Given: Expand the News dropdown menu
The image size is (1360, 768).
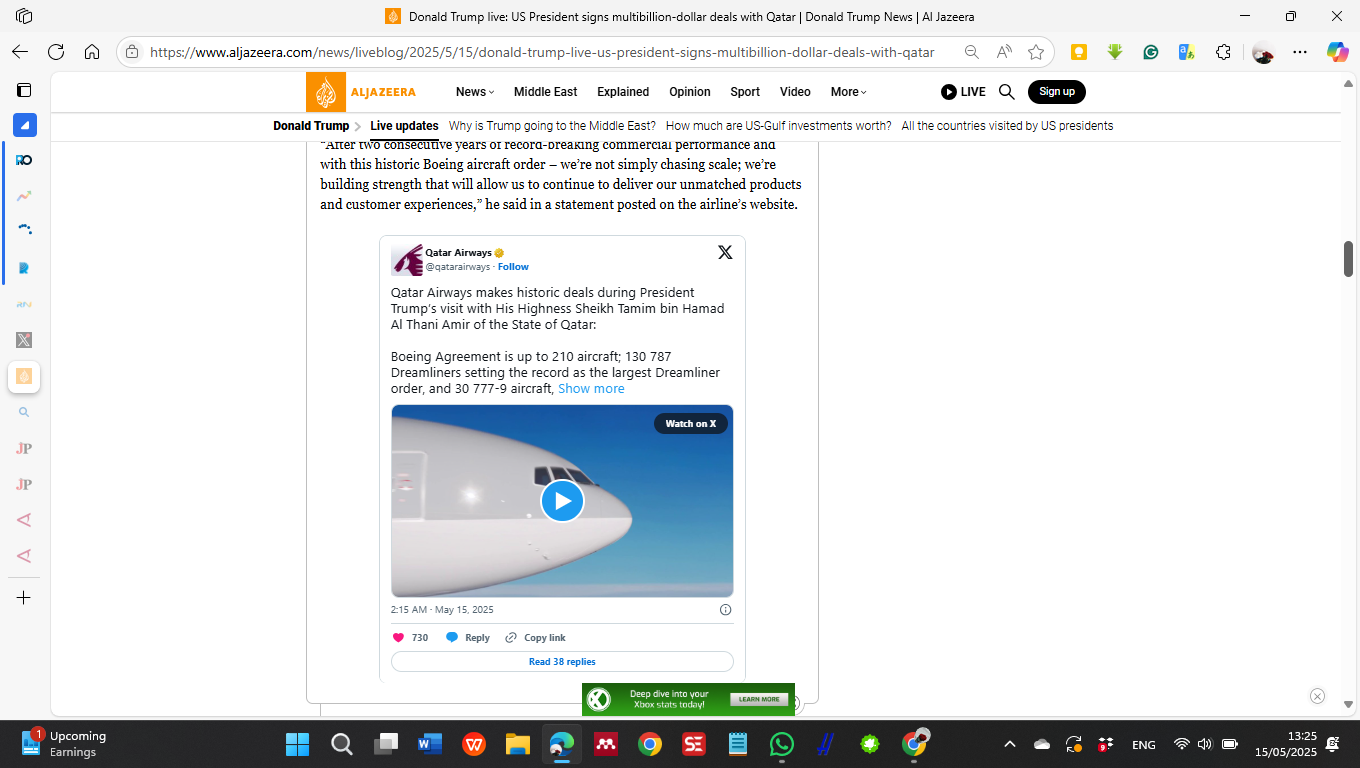Looking at the screenshot, I should click(475, 92).
